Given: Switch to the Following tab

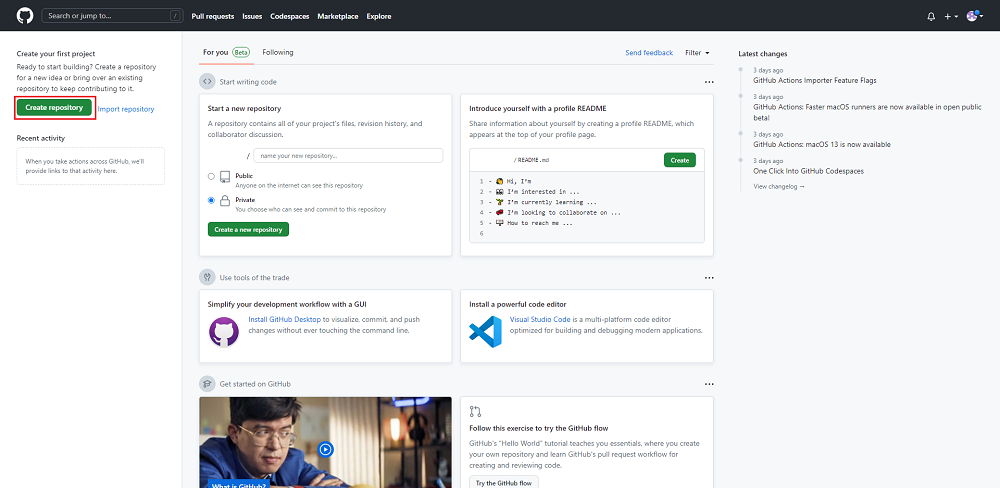Looking at the screenshot, I should 278,52.
